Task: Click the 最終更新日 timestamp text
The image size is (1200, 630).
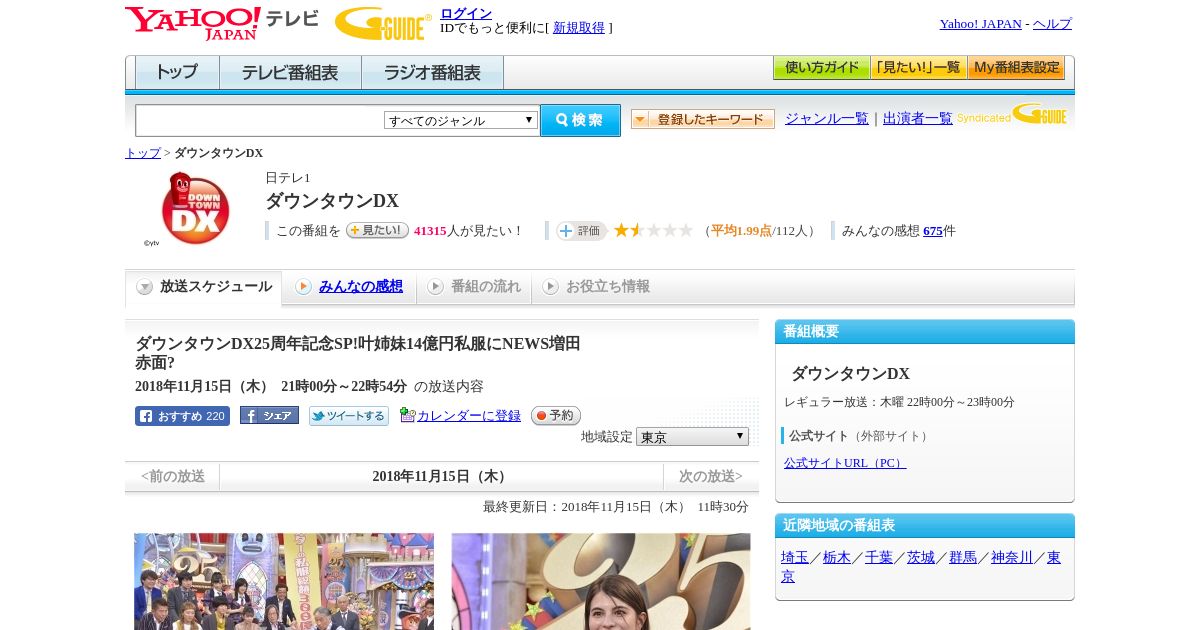Action: click(616, 507)
